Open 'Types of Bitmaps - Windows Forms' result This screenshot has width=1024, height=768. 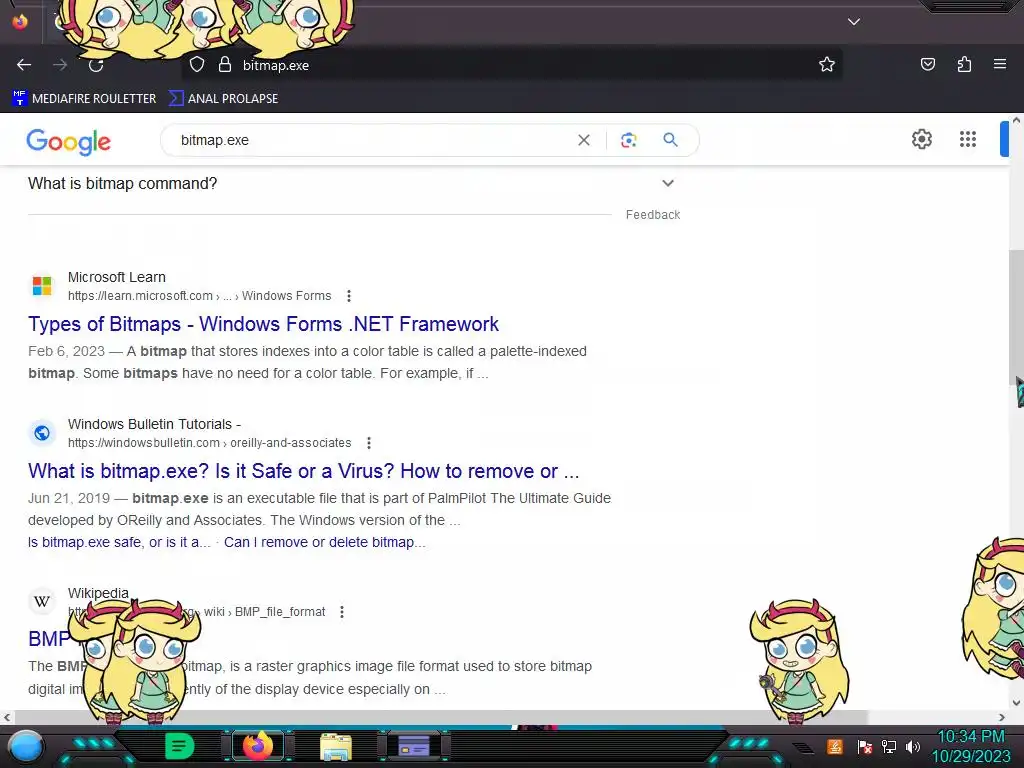pos(263,324)
